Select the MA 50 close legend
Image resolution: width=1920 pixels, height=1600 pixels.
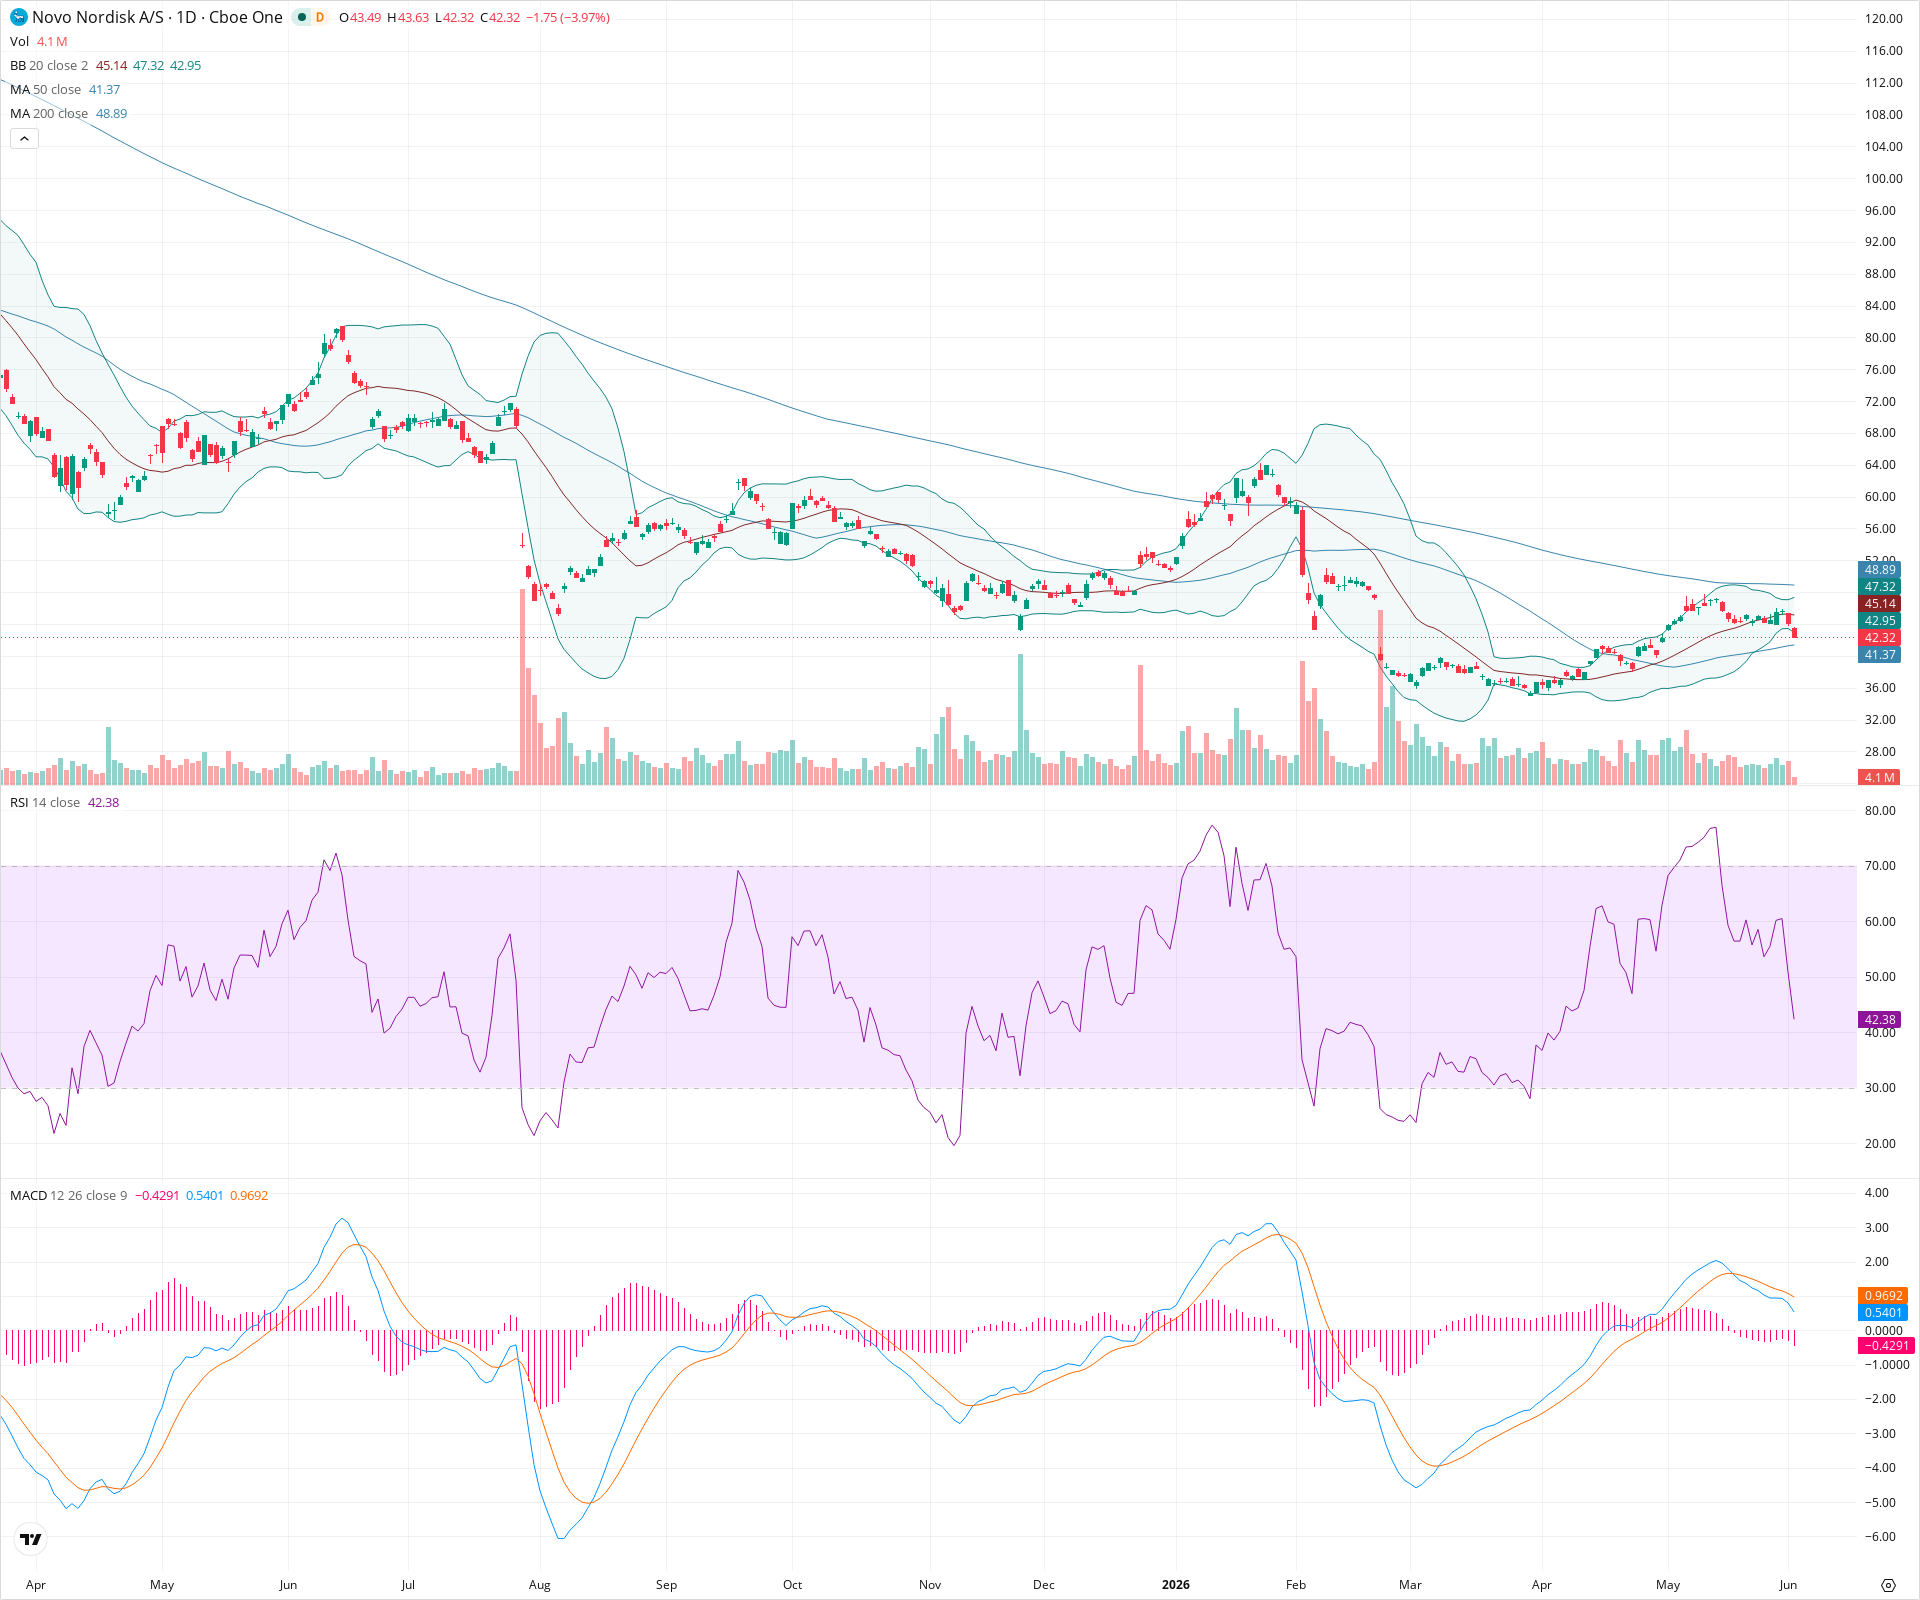(x=45, y=89)
